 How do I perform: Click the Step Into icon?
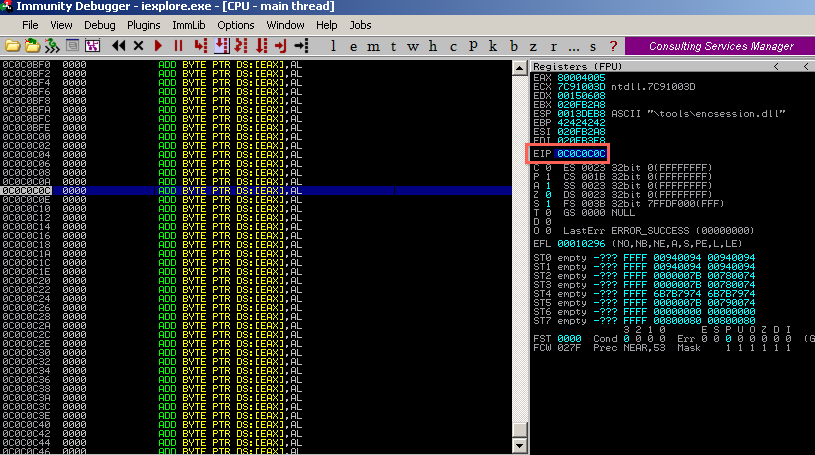(x=201, y=46)
